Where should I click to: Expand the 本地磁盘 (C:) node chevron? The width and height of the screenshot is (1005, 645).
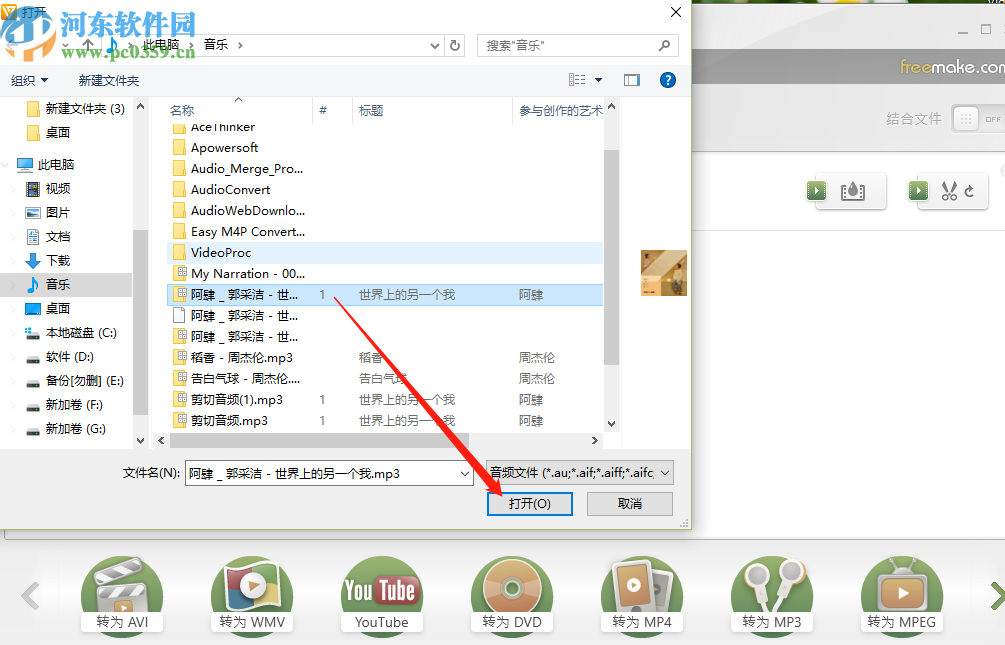(13, 333)
